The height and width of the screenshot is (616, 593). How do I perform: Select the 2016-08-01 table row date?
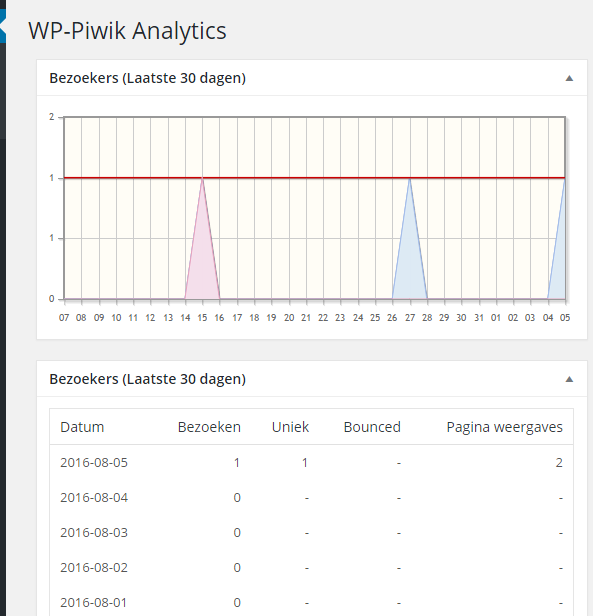click(x=94, y=603)
